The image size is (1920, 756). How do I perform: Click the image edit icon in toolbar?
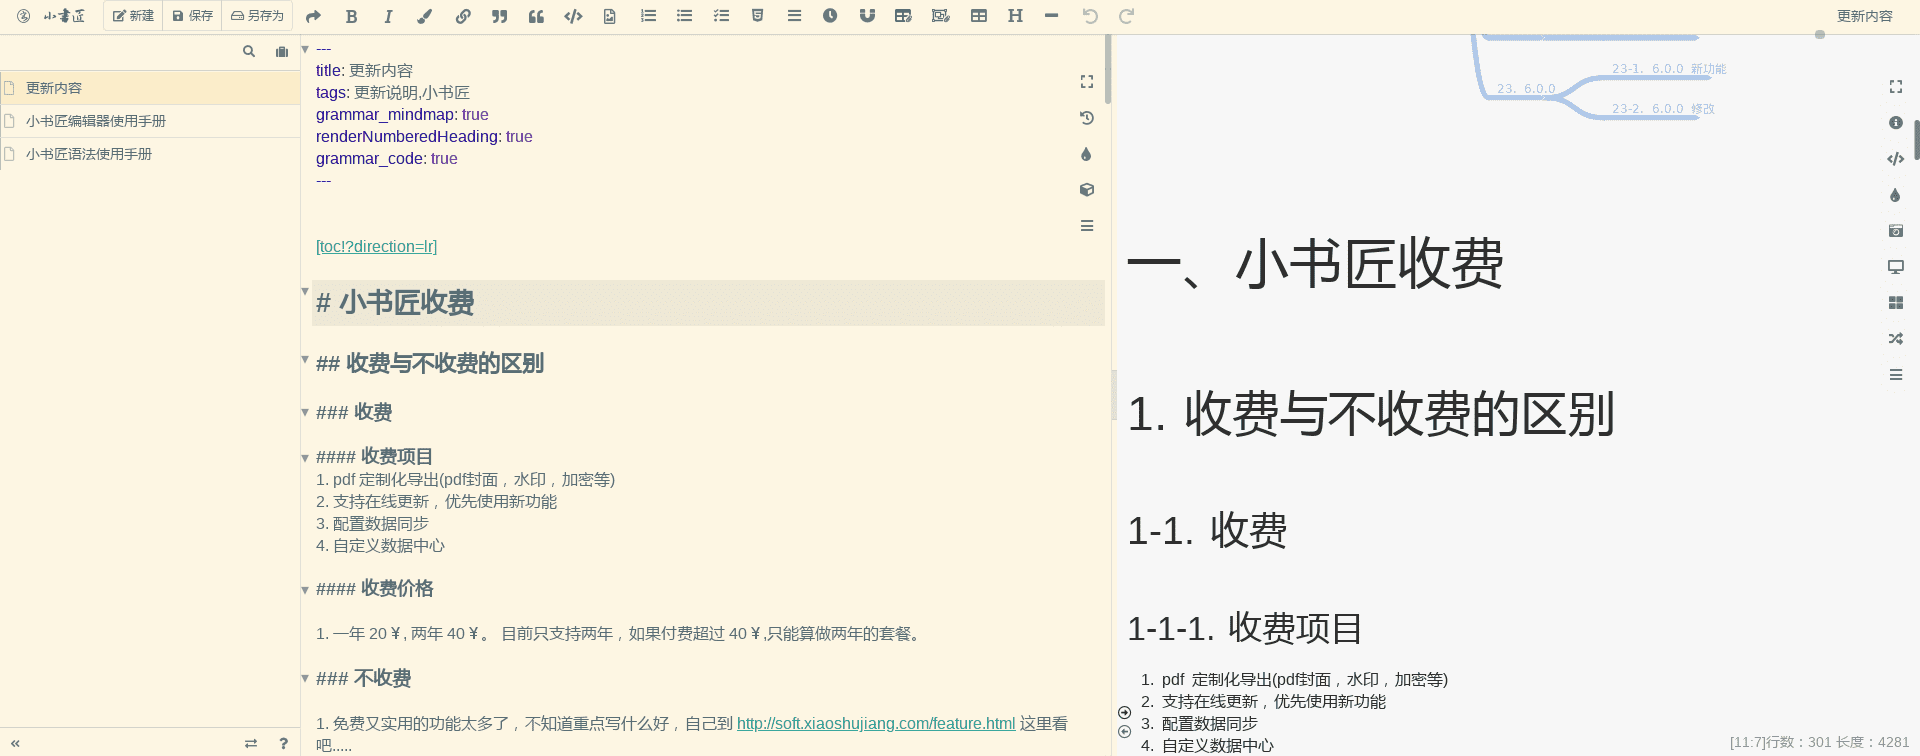click(x=940, y=16)
